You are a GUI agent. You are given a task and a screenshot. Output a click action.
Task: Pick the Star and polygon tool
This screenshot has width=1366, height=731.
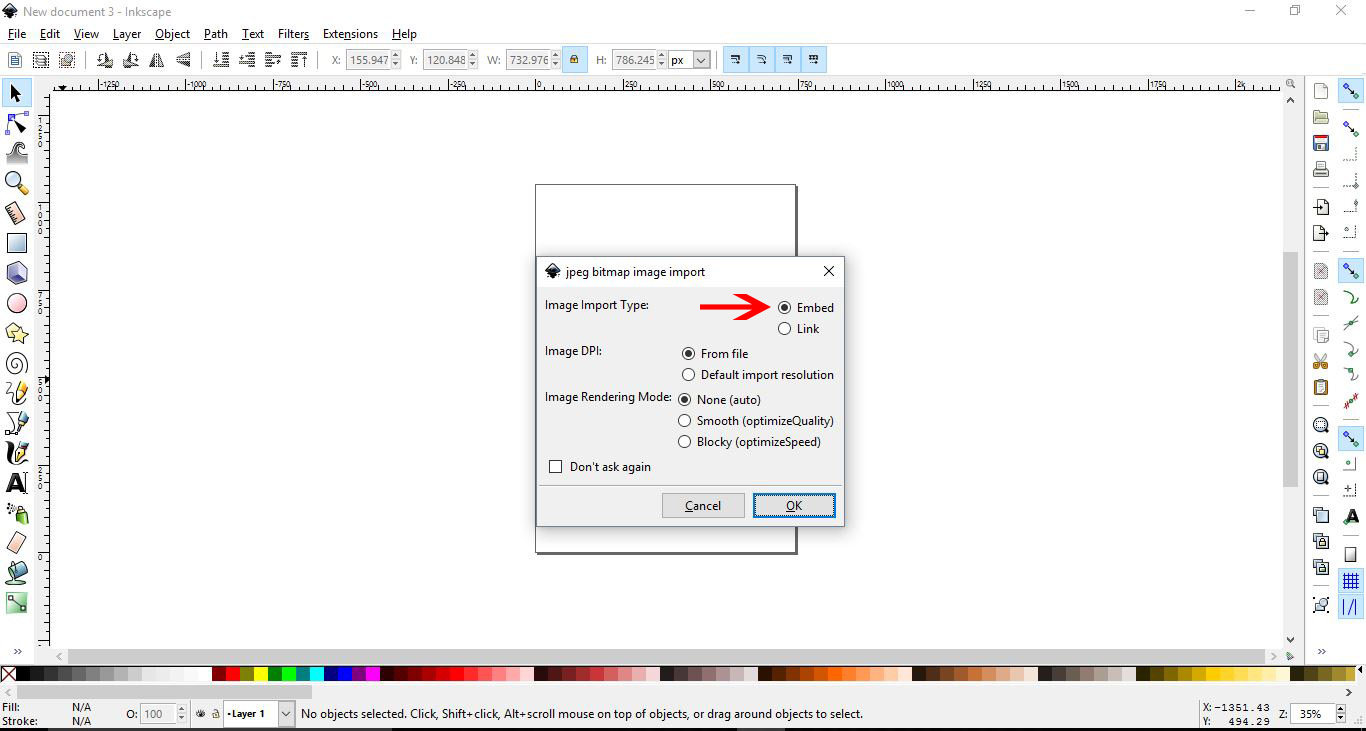[x=16, y=333]
